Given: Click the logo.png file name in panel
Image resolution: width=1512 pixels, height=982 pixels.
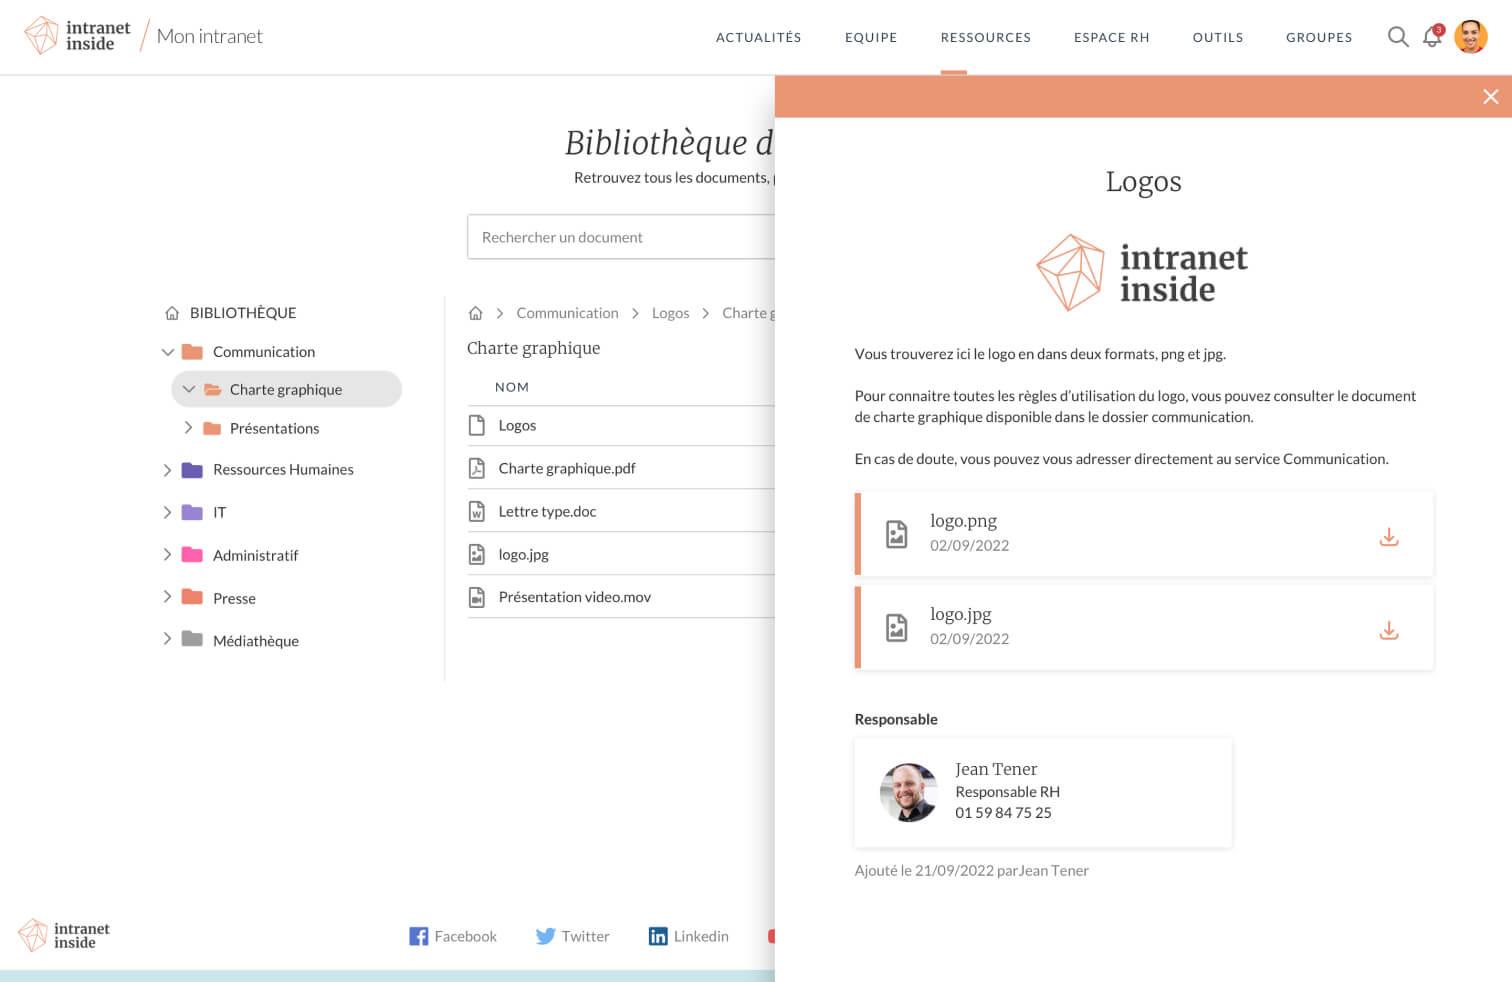Looking at the screenshot, I should point(963,521).
